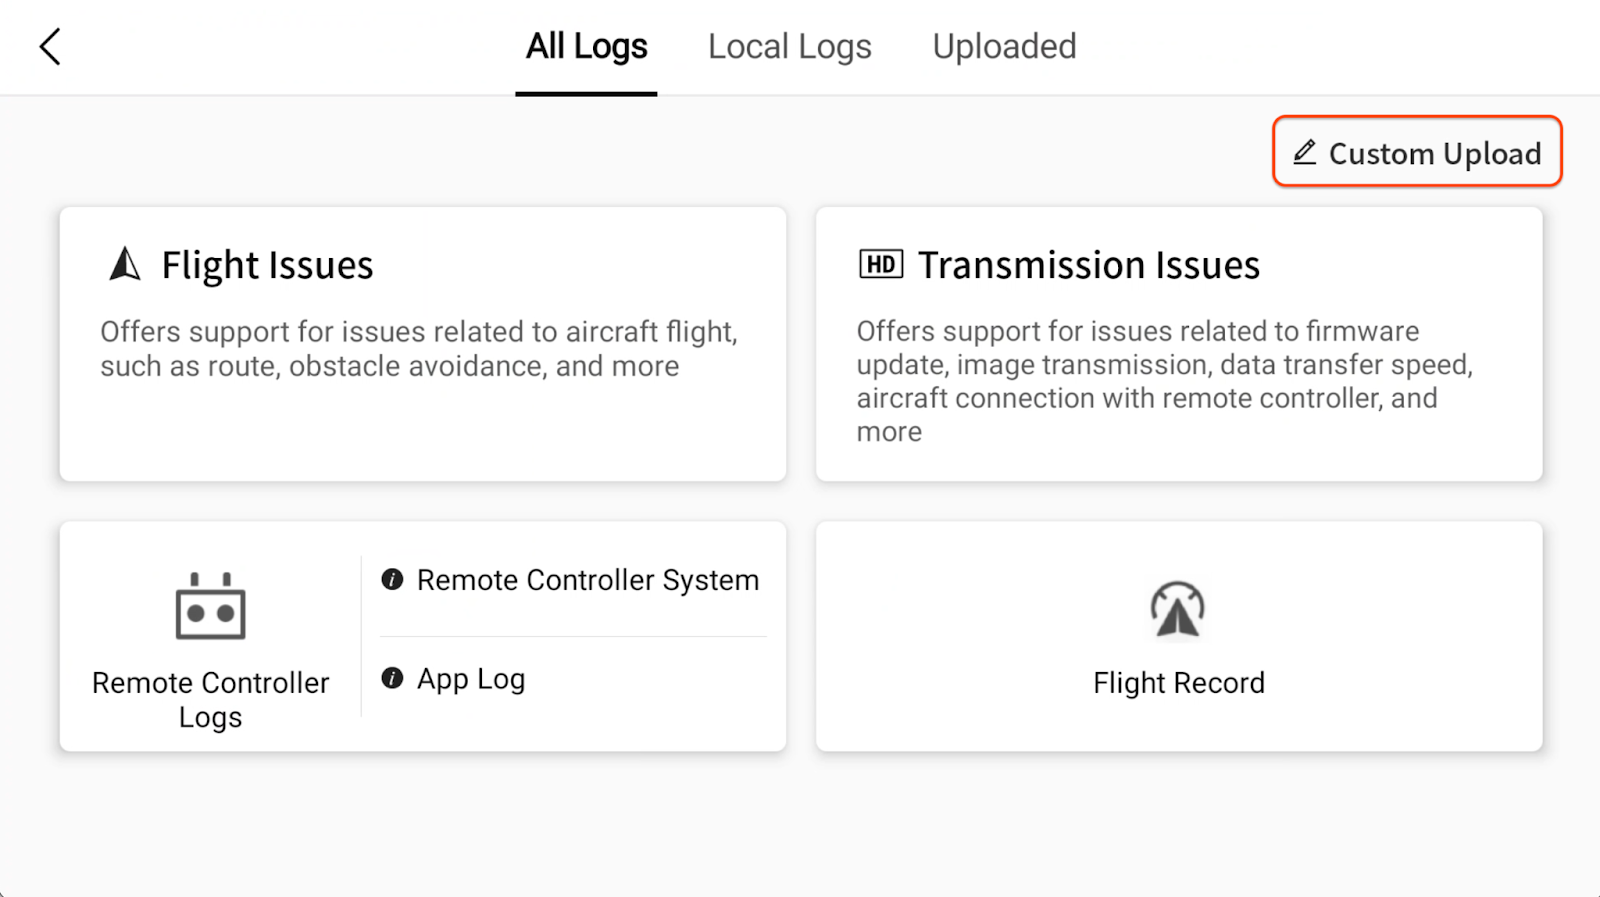Screen dimensions: 1600x897
Task: Click the remote controller icon
Action: click(210, 606)
